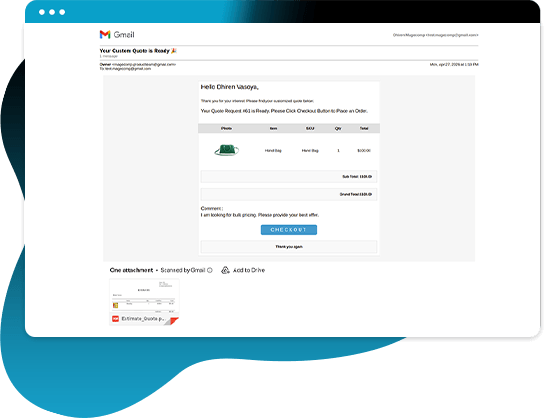
Task: Click the Add to Drive link
Action: point(249,270)
